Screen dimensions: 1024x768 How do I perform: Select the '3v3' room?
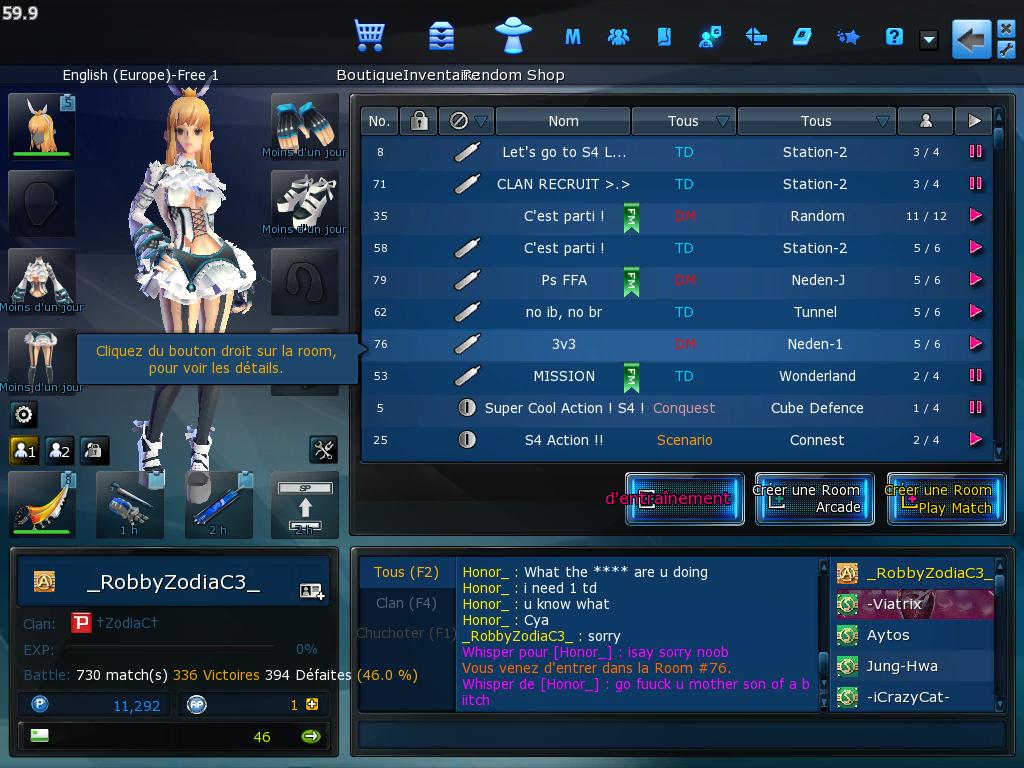pos(676,344)
